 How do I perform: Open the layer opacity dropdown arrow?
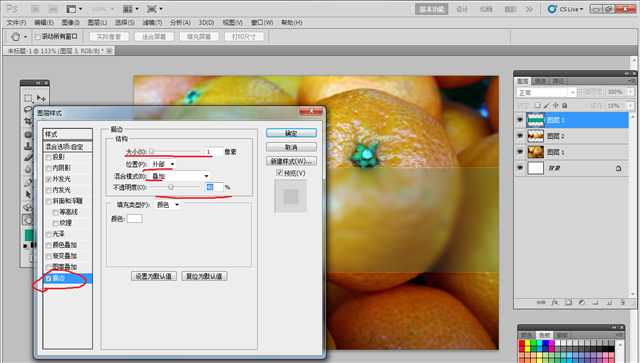point(631,92)
